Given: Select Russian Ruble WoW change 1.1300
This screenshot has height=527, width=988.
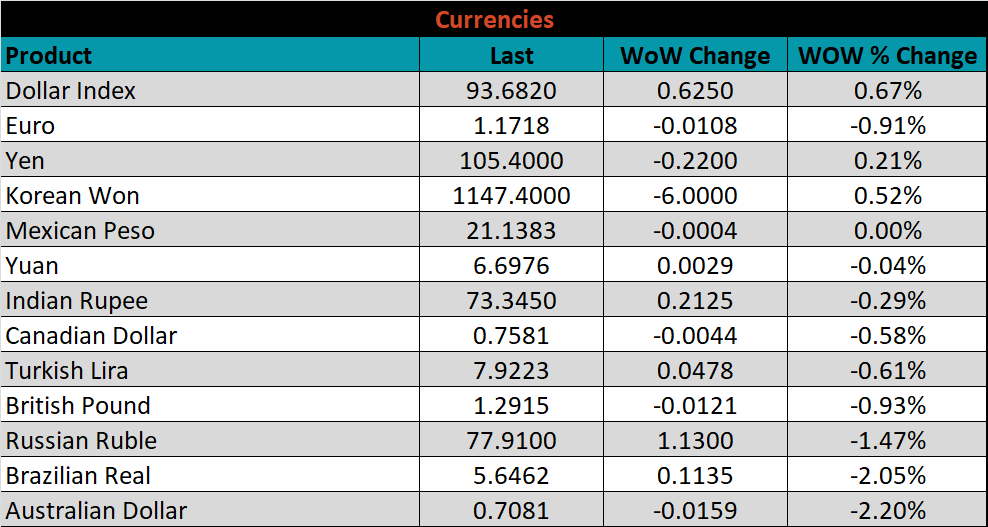Looking at the screenshot, I should point(695,441).
